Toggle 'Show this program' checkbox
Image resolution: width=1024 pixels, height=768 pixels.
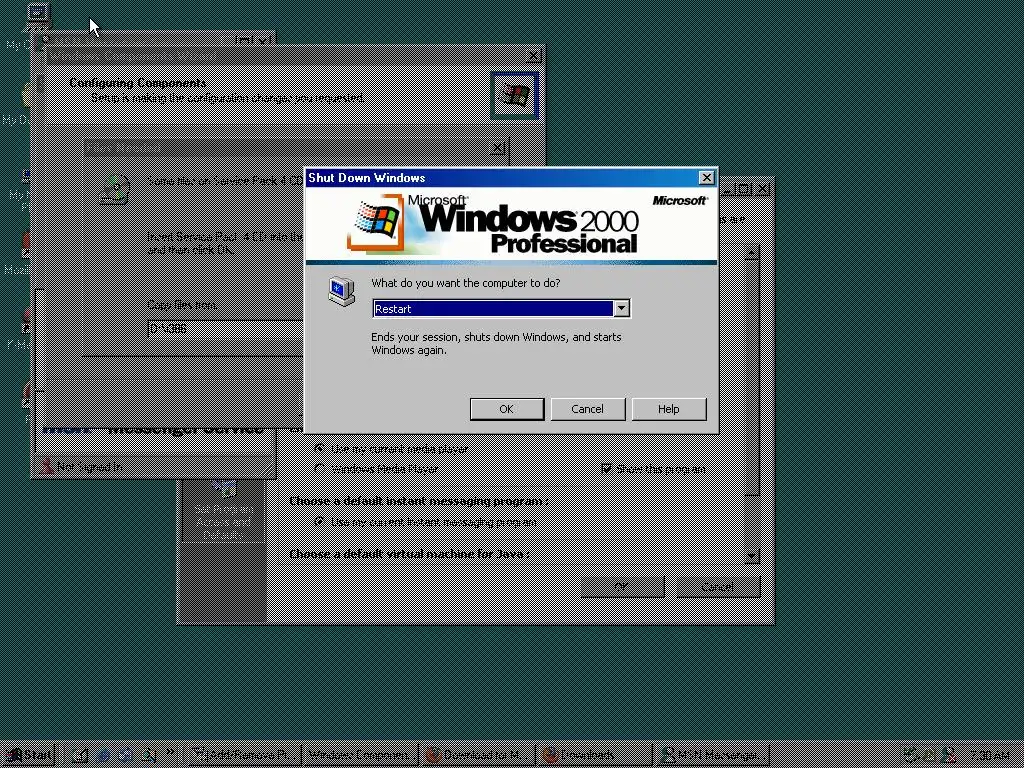tap(607, 468)
